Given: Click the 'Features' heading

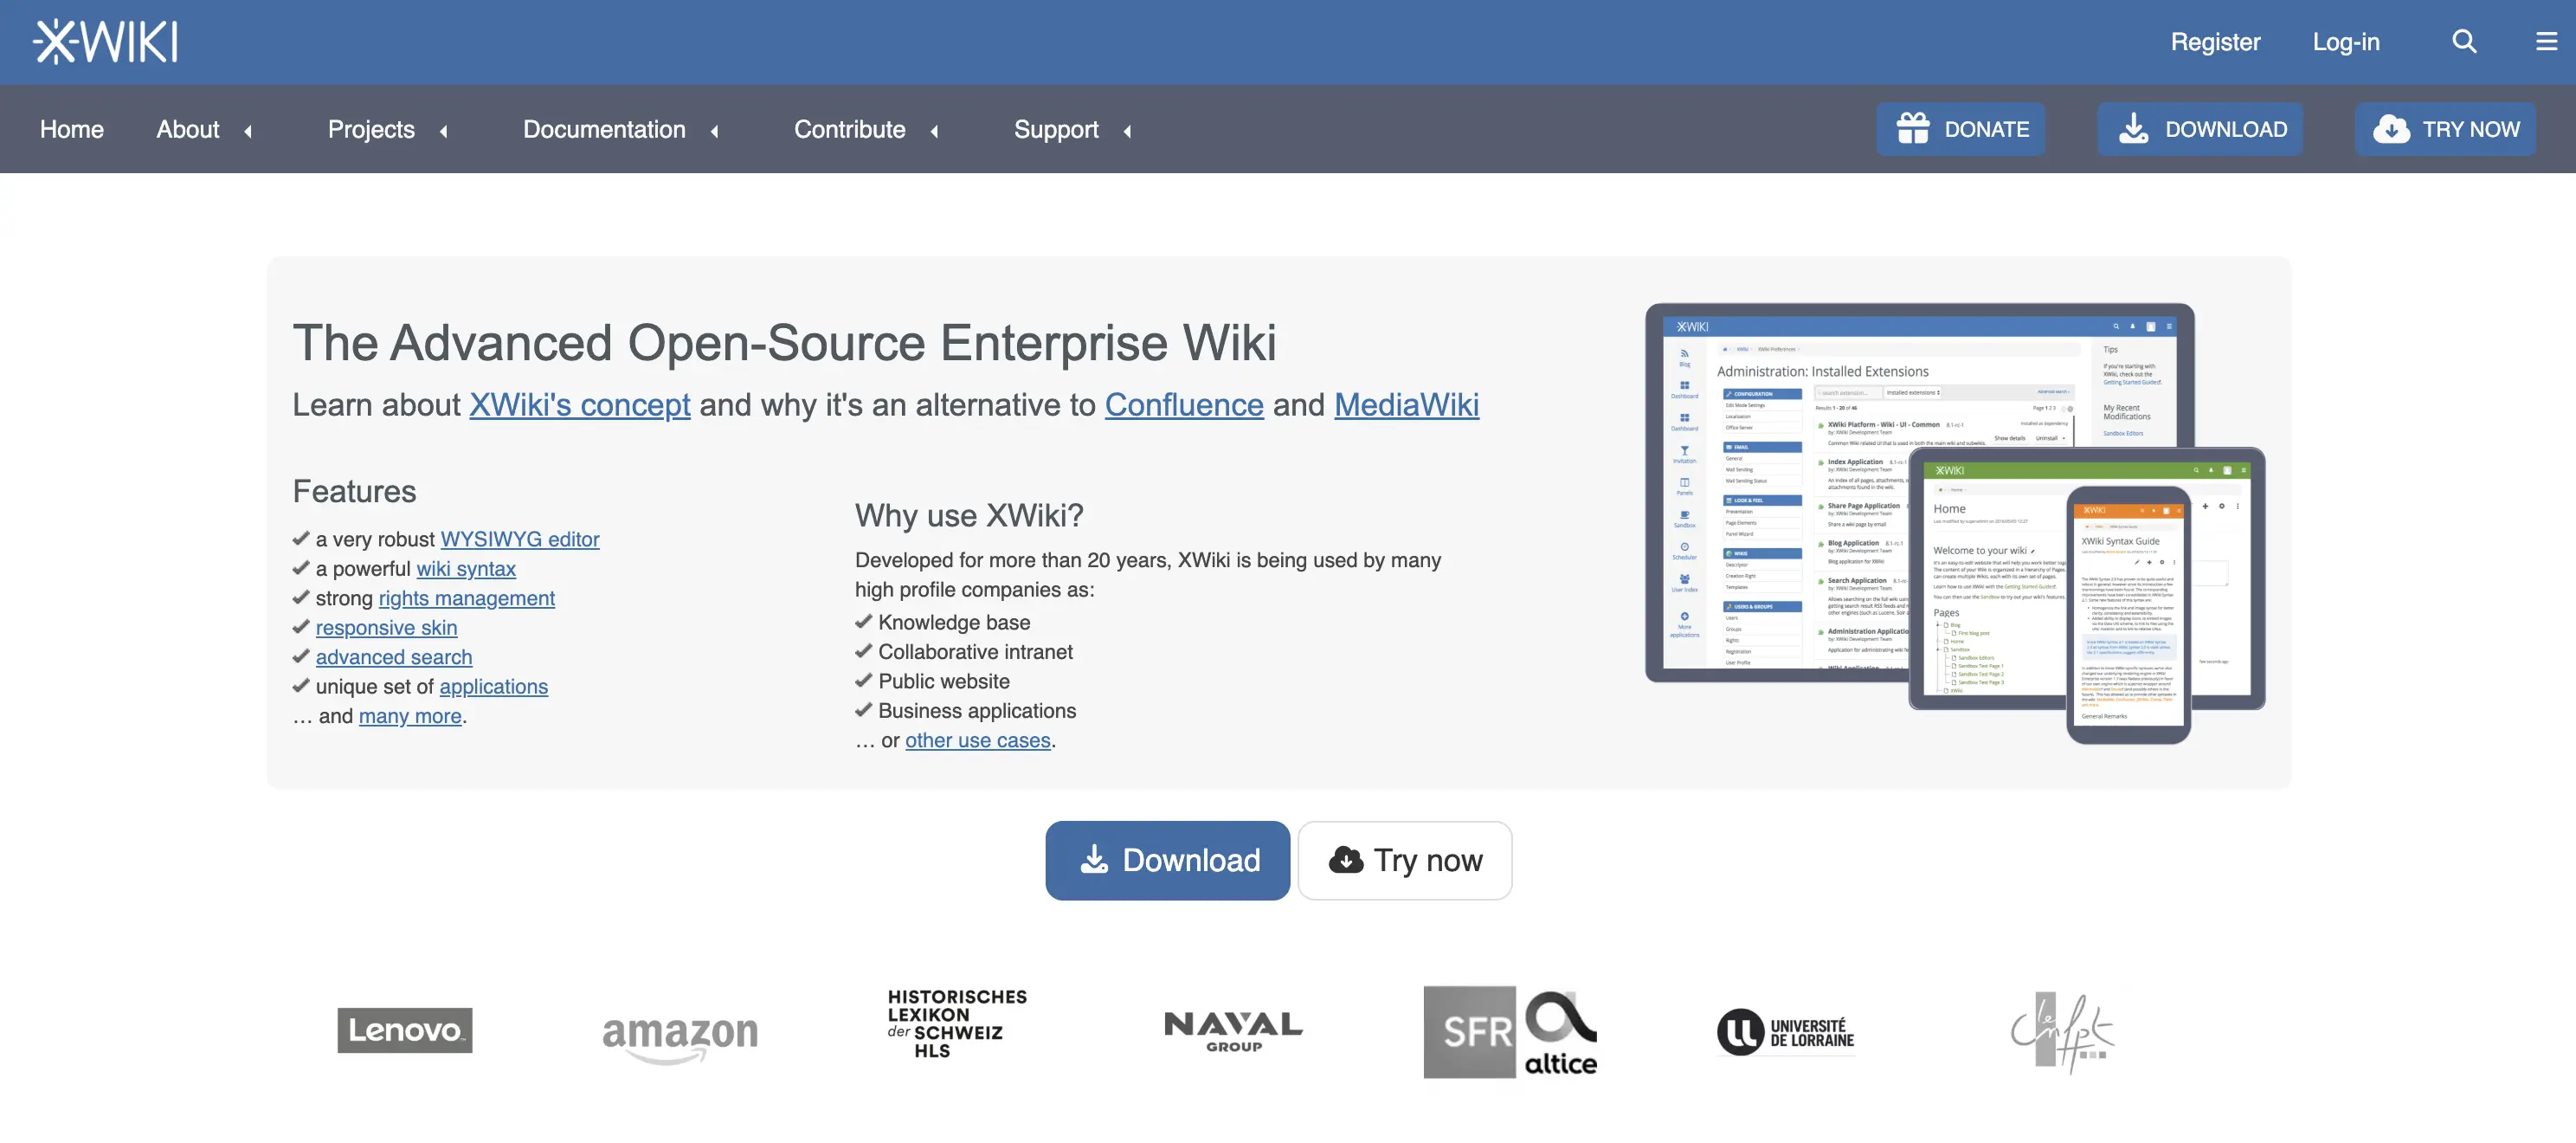Looking at the screenshot, I should 354,491.
